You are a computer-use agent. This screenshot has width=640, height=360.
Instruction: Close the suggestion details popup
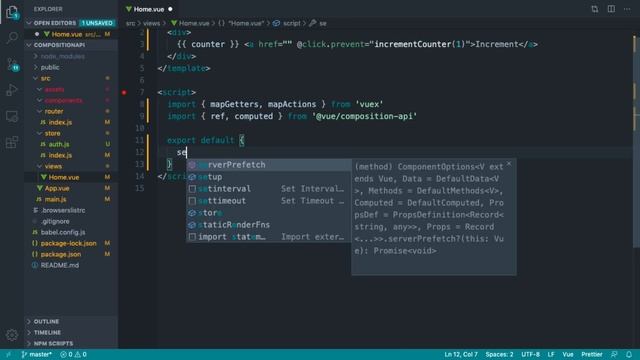509,164
